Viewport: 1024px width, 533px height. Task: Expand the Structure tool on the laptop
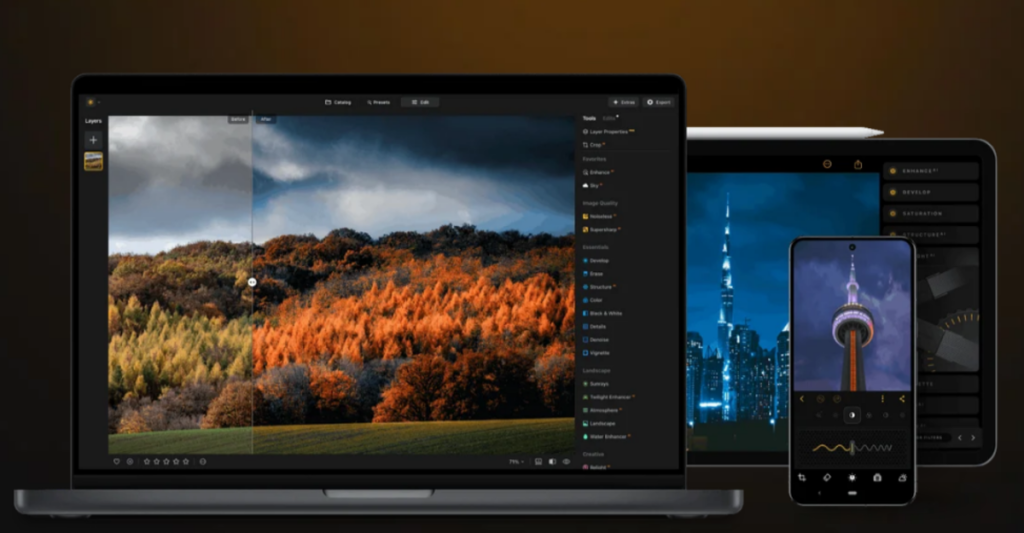click(598, 287)
